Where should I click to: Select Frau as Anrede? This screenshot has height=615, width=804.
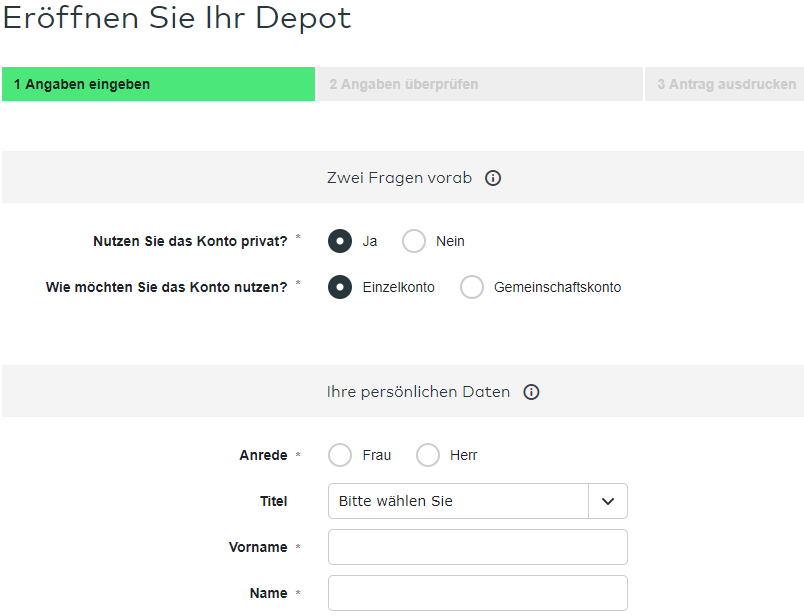pos(340,455)
